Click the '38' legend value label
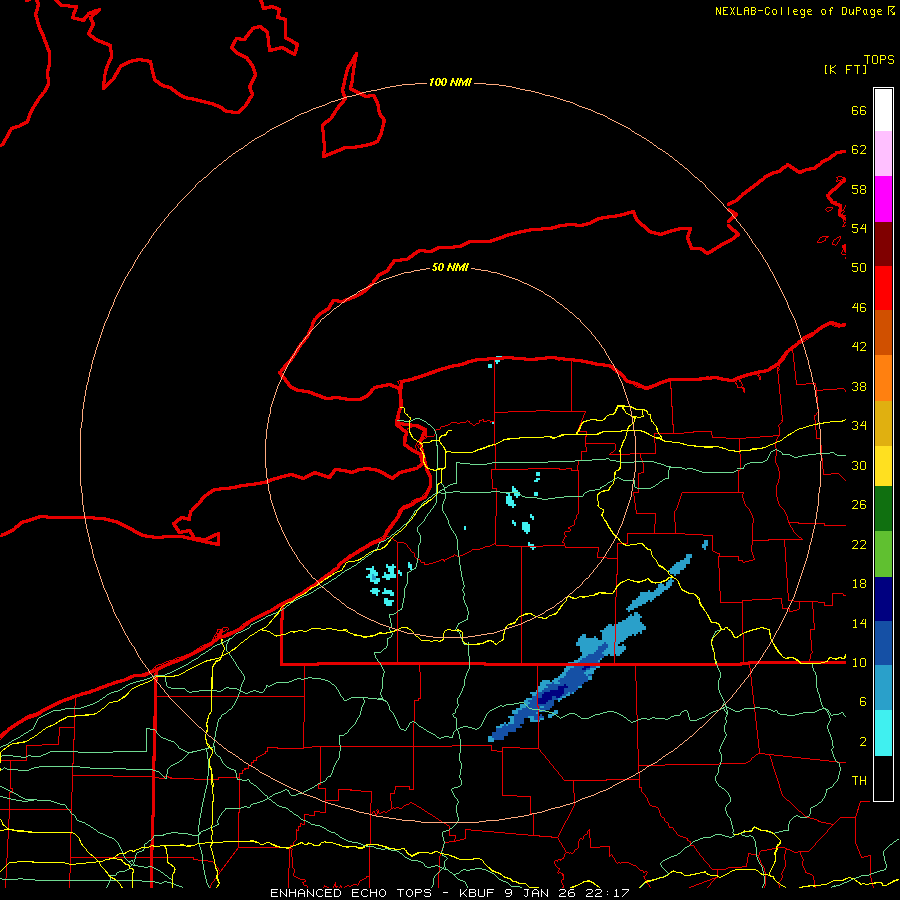Viewport: 900px width, 900px height. click(859, 387)
